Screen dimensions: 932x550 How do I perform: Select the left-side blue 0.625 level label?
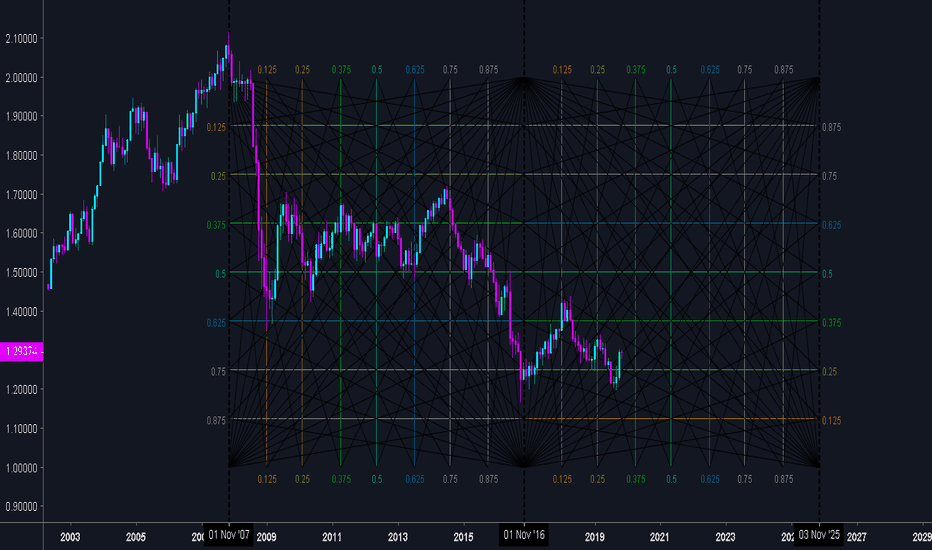pos(217,322)
